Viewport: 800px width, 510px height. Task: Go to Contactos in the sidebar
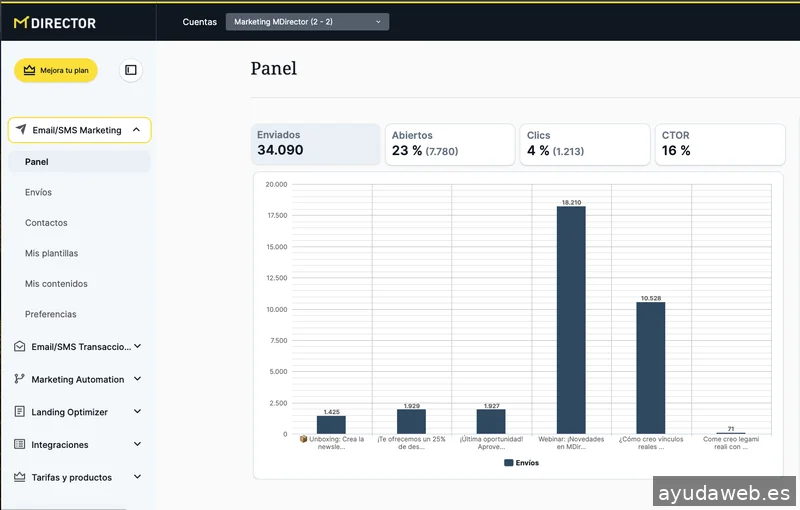tap(46, 223)
